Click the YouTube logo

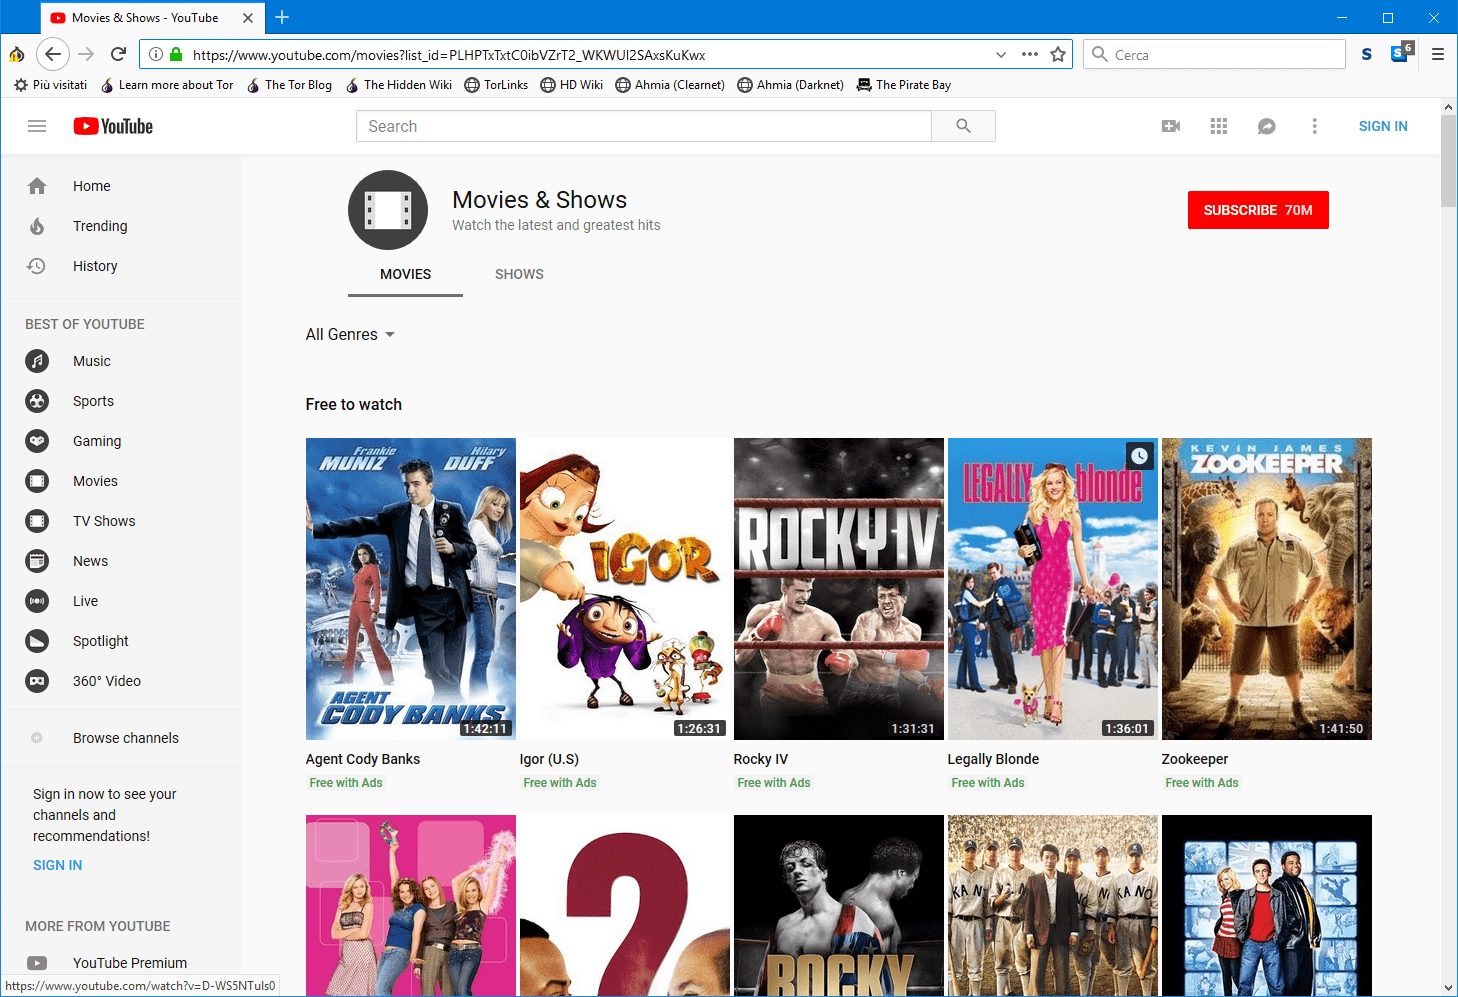point(113,126)
